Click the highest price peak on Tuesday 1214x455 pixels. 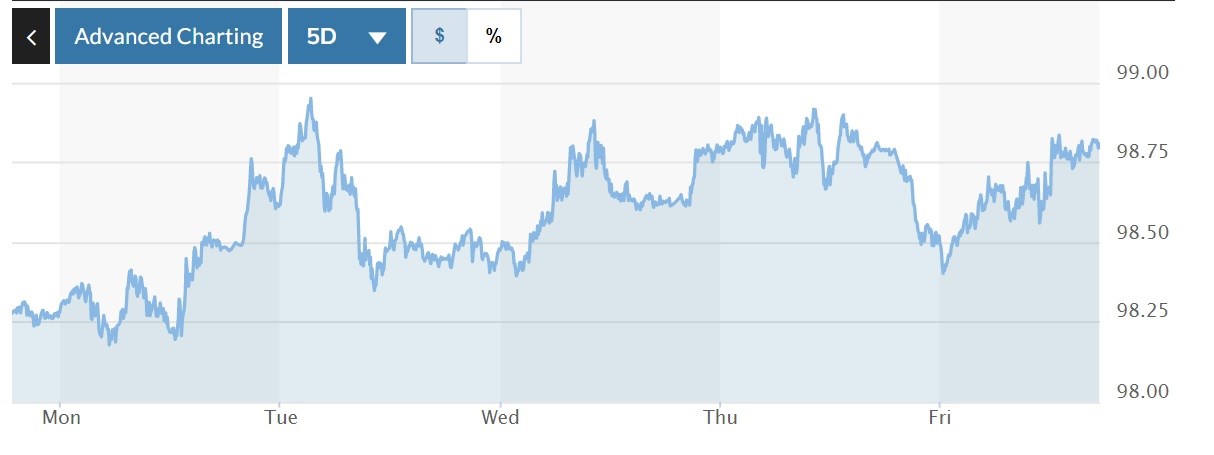(x=311, y=99)
